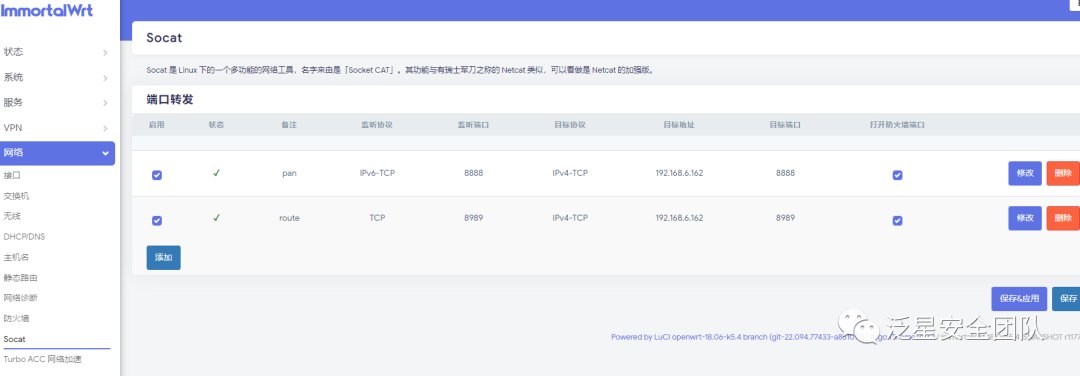Screen dimensions: 1080x376
Task: Click the 目标地址 column header
Action: tap(678, 125)
